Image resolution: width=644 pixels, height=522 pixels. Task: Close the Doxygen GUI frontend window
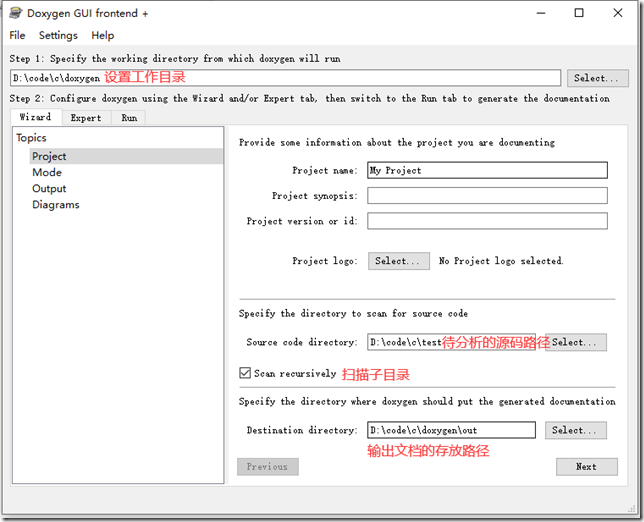click(x=618, y=13)
